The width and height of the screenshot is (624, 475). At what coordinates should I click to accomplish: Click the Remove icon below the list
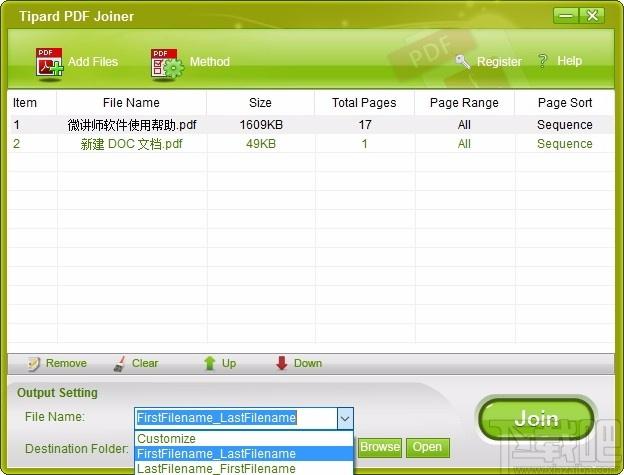coord(33,364)
